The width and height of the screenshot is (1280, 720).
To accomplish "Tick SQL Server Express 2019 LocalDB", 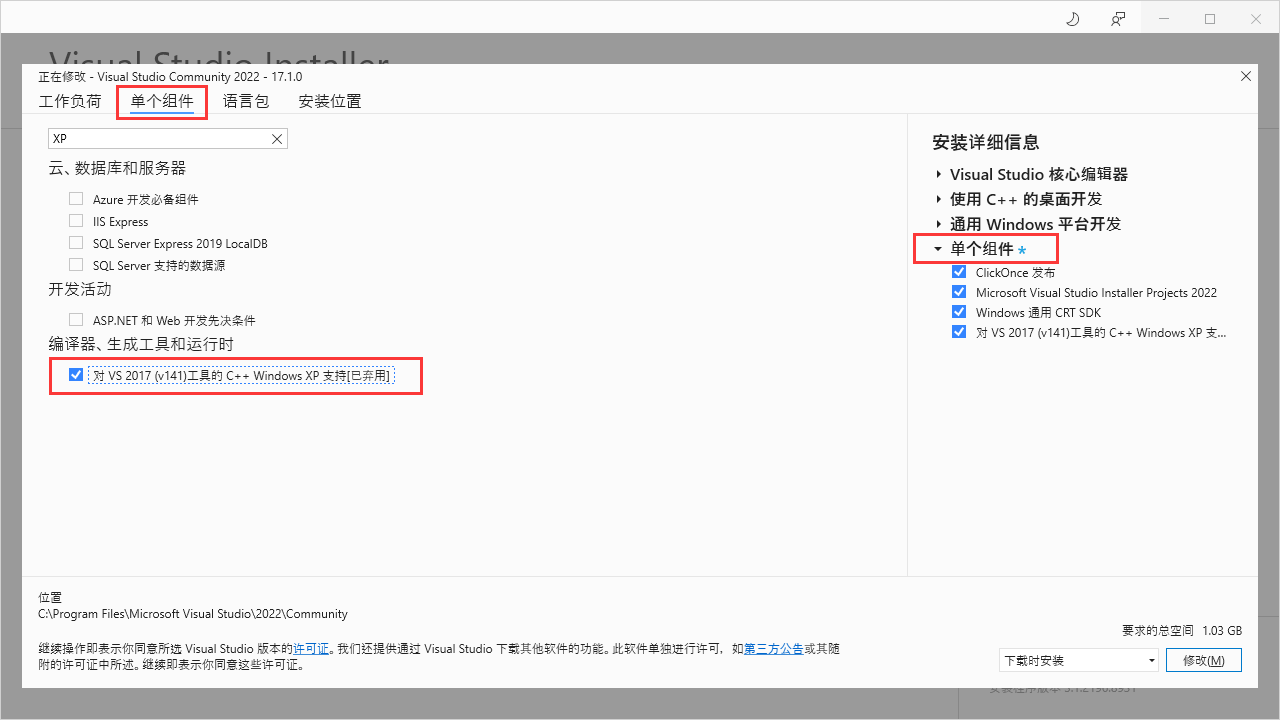I will tap(76, 243).
